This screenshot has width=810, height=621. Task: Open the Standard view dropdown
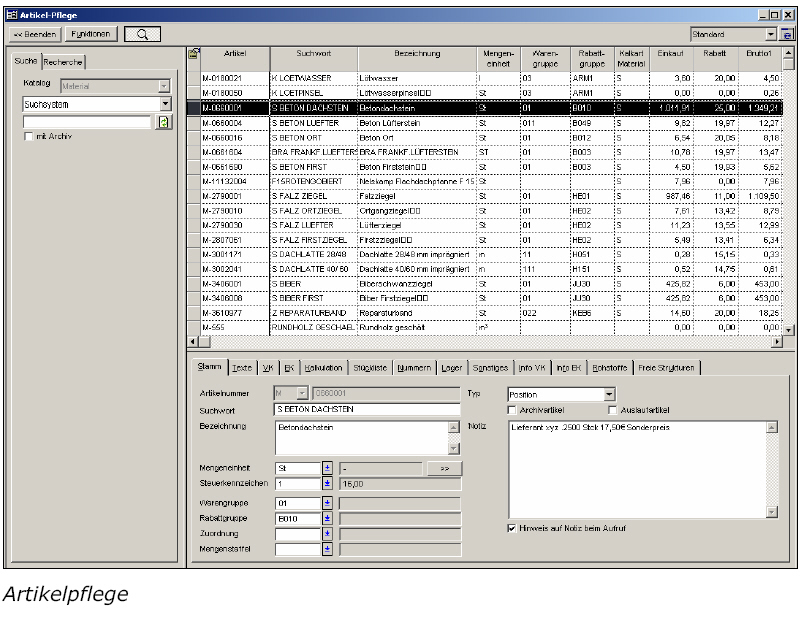click(770, 34)
